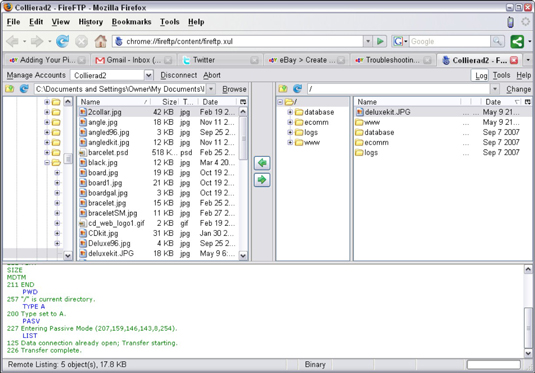This screenshot has height=373, width=535.
Task: Click the Manage Accounts button
Action: click(36, 75)
